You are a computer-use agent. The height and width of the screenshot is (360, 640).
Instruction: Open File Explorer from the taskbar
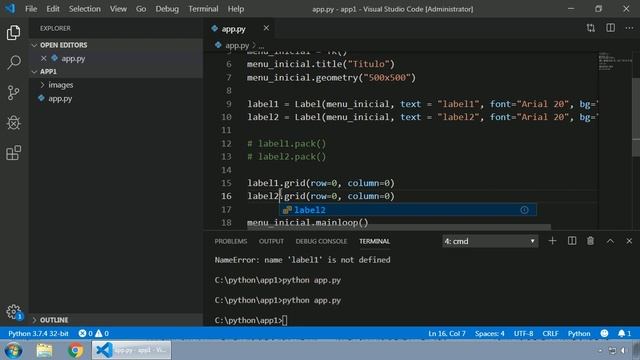44,350
